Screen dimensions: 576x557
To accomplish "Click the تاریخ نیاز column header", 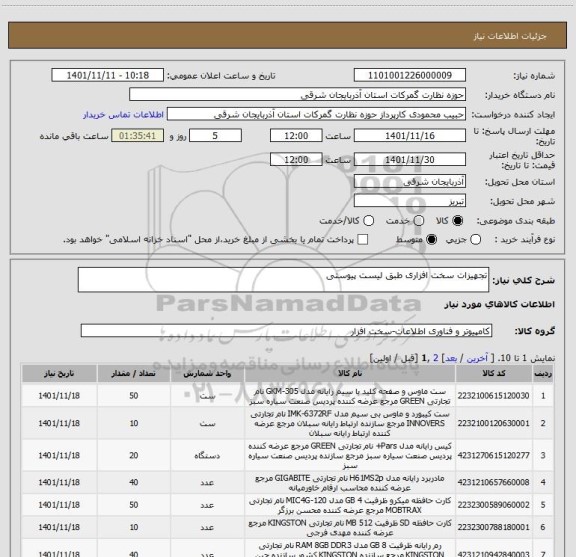I will [59, 373].
